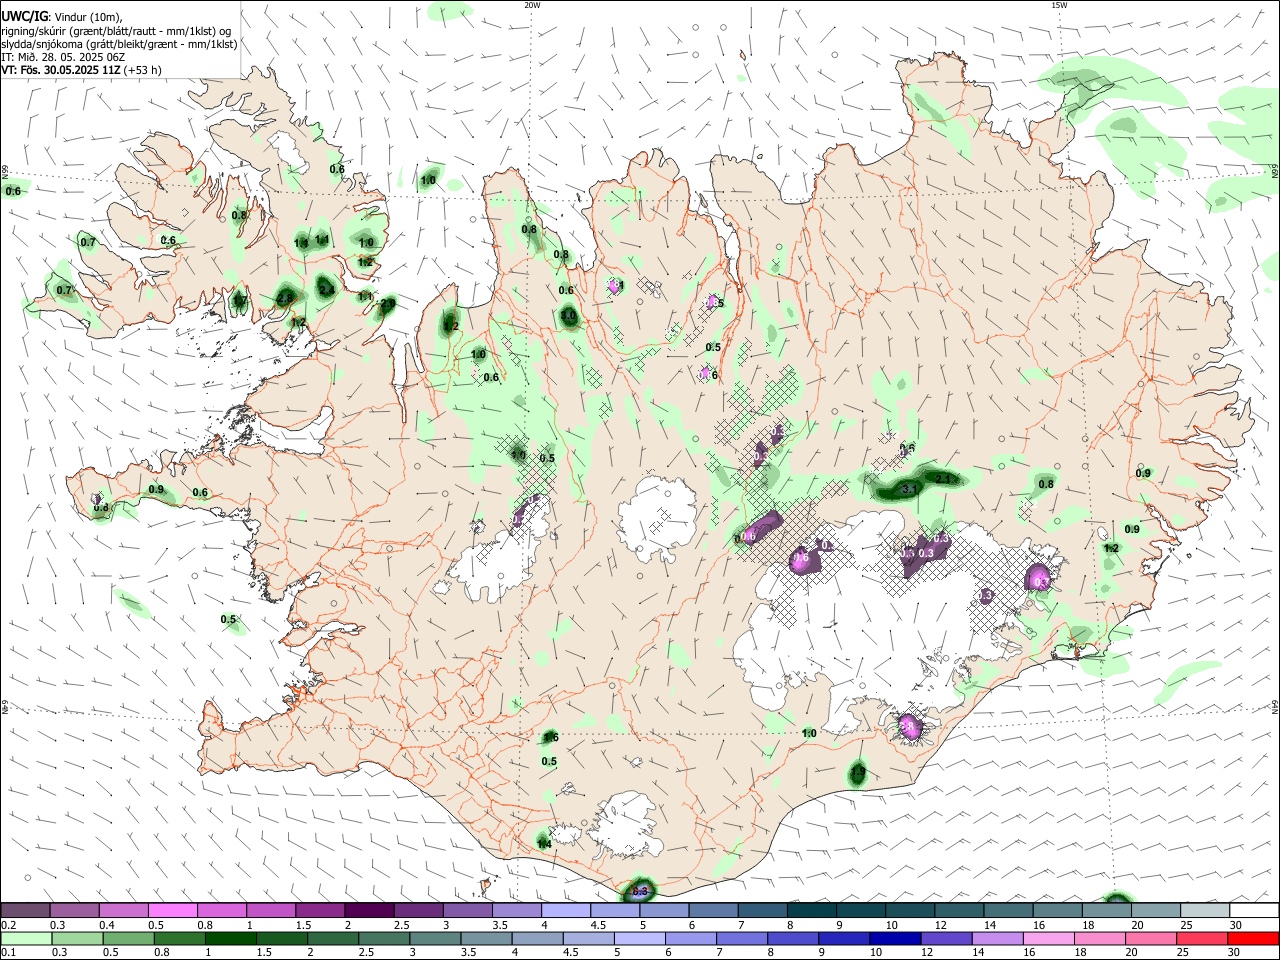
Task: Click the 'VT: Fös. 30.05.2025 11Z (+53 h)' line
Action: pos(81,70)
